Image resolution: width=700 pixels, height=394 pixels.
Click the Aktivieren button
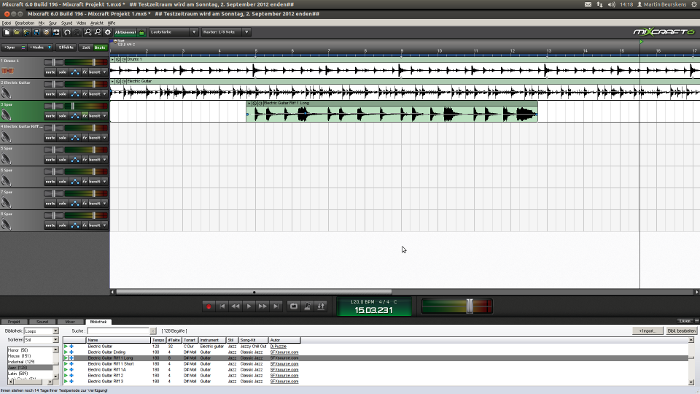pyautogui.click(x=125, y=33)
